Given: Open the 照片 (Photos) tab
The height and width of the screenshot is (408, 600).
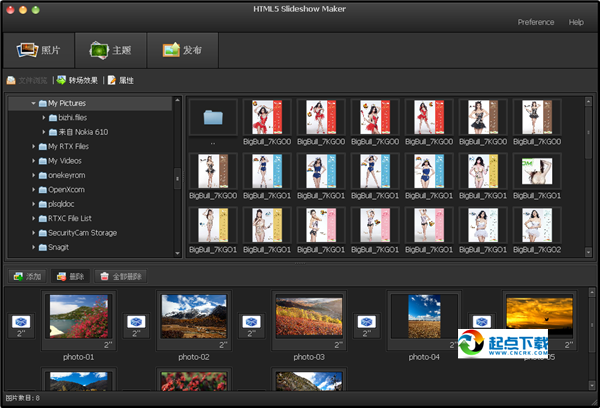Looking at the screenshot, I should coord(41,49).
